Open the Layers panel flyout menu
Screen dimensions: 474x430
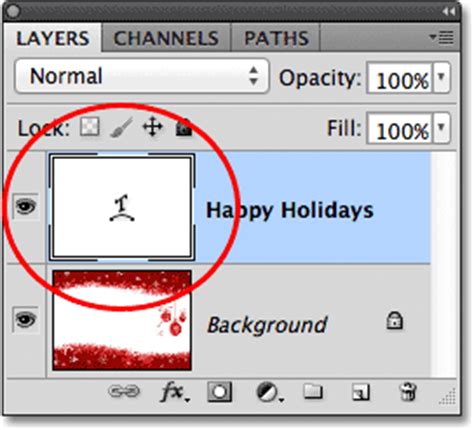pyautogui.click(x=442, y=37)
